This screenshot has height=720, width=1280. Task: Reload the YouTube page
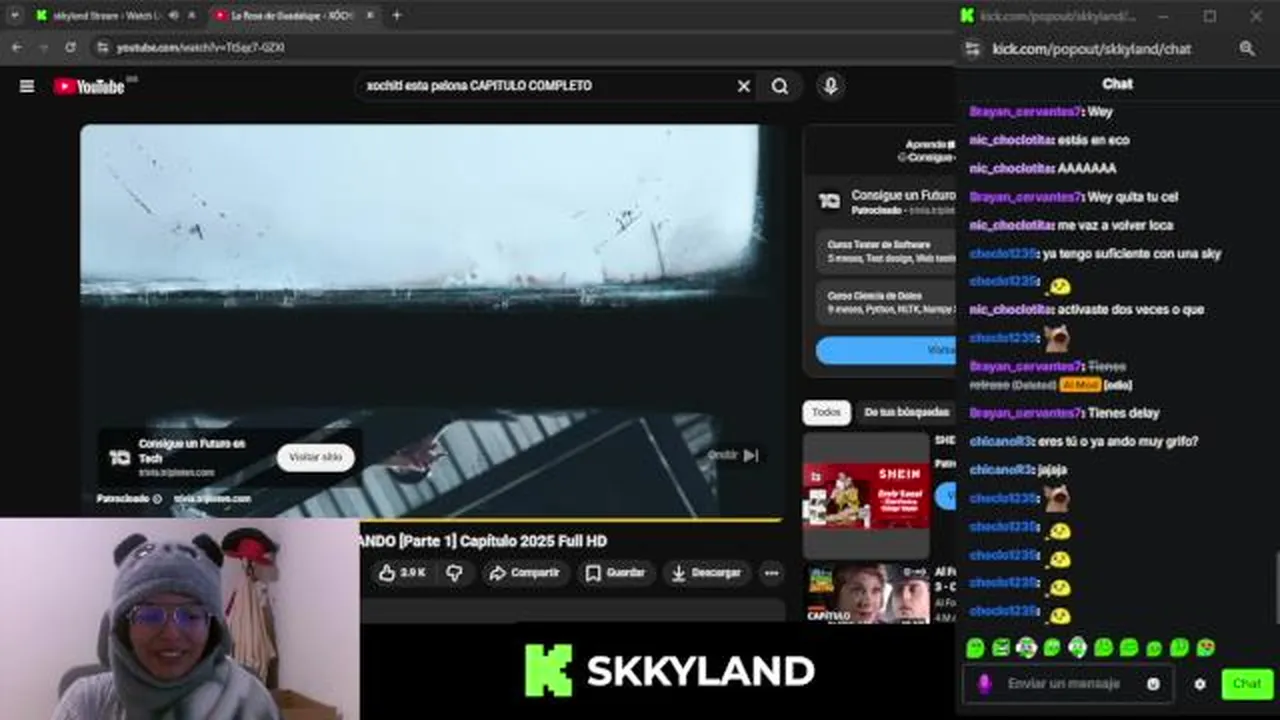[70, 47]
